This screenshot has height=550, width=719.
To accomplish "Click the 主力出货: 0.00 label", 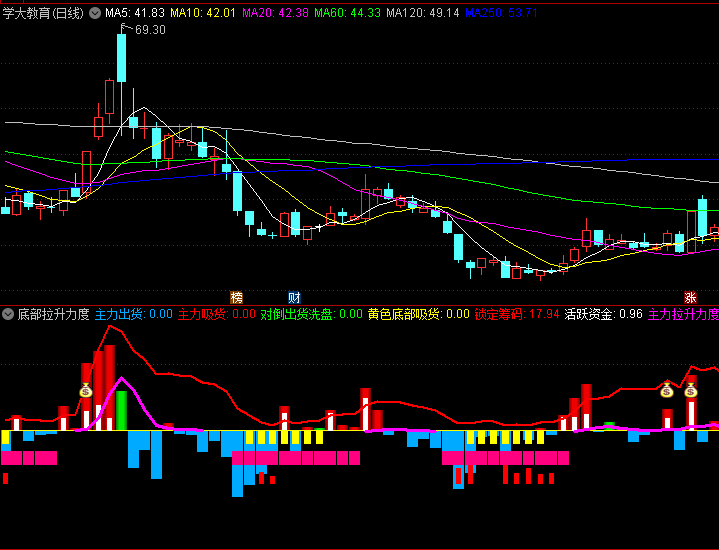I will [x=133, y=314].
